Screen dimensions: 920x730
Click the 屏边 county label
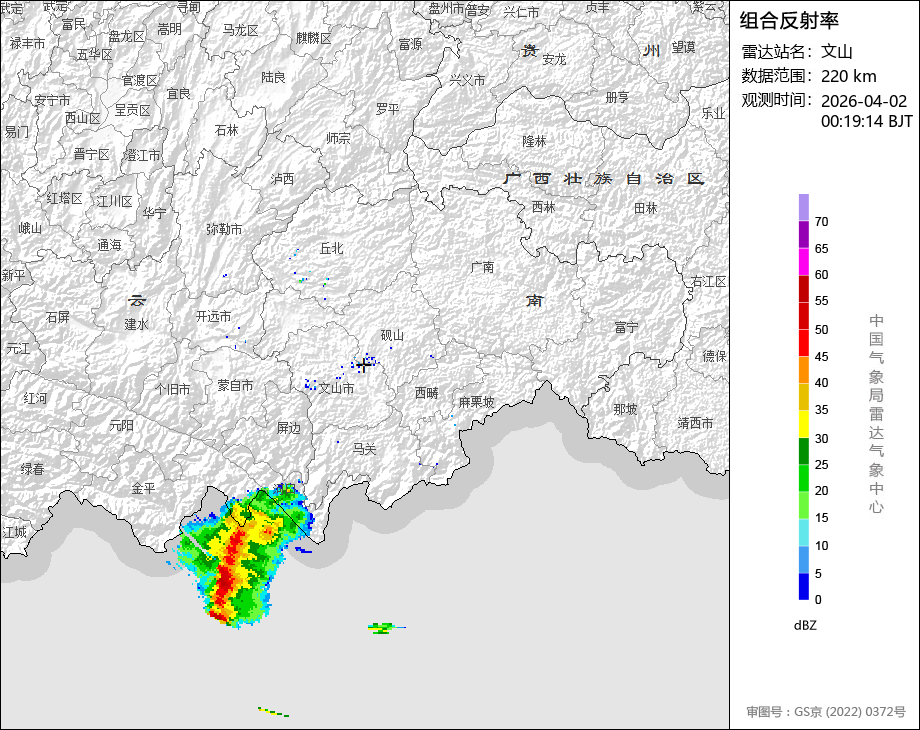point(288,428)
